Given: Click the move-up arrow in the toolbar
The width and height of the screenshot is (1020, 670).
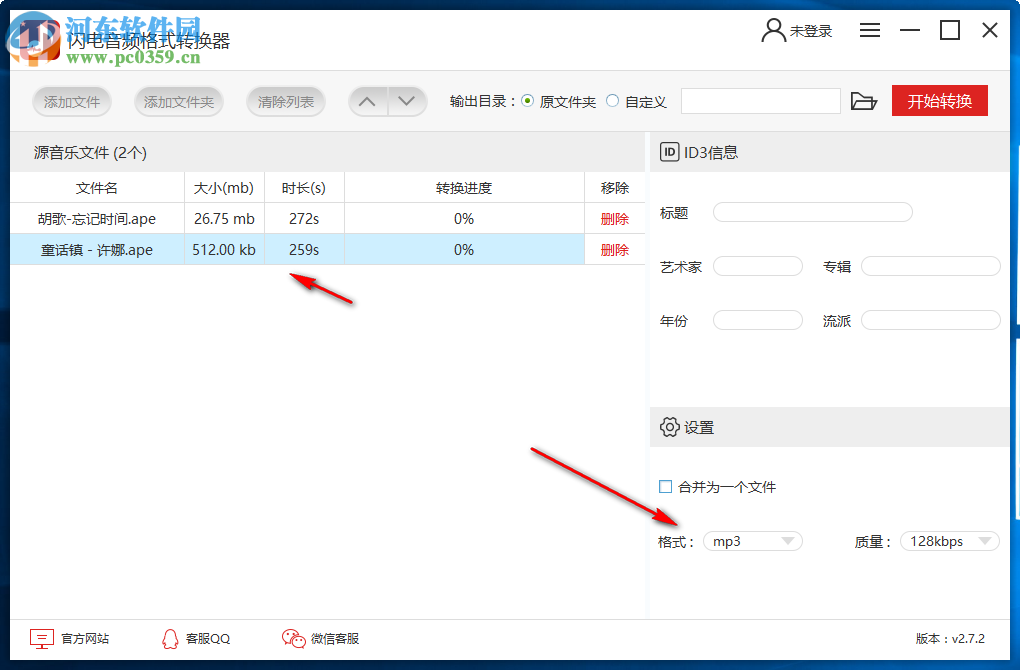Looking at the screenshot, I should coord(367,101).
